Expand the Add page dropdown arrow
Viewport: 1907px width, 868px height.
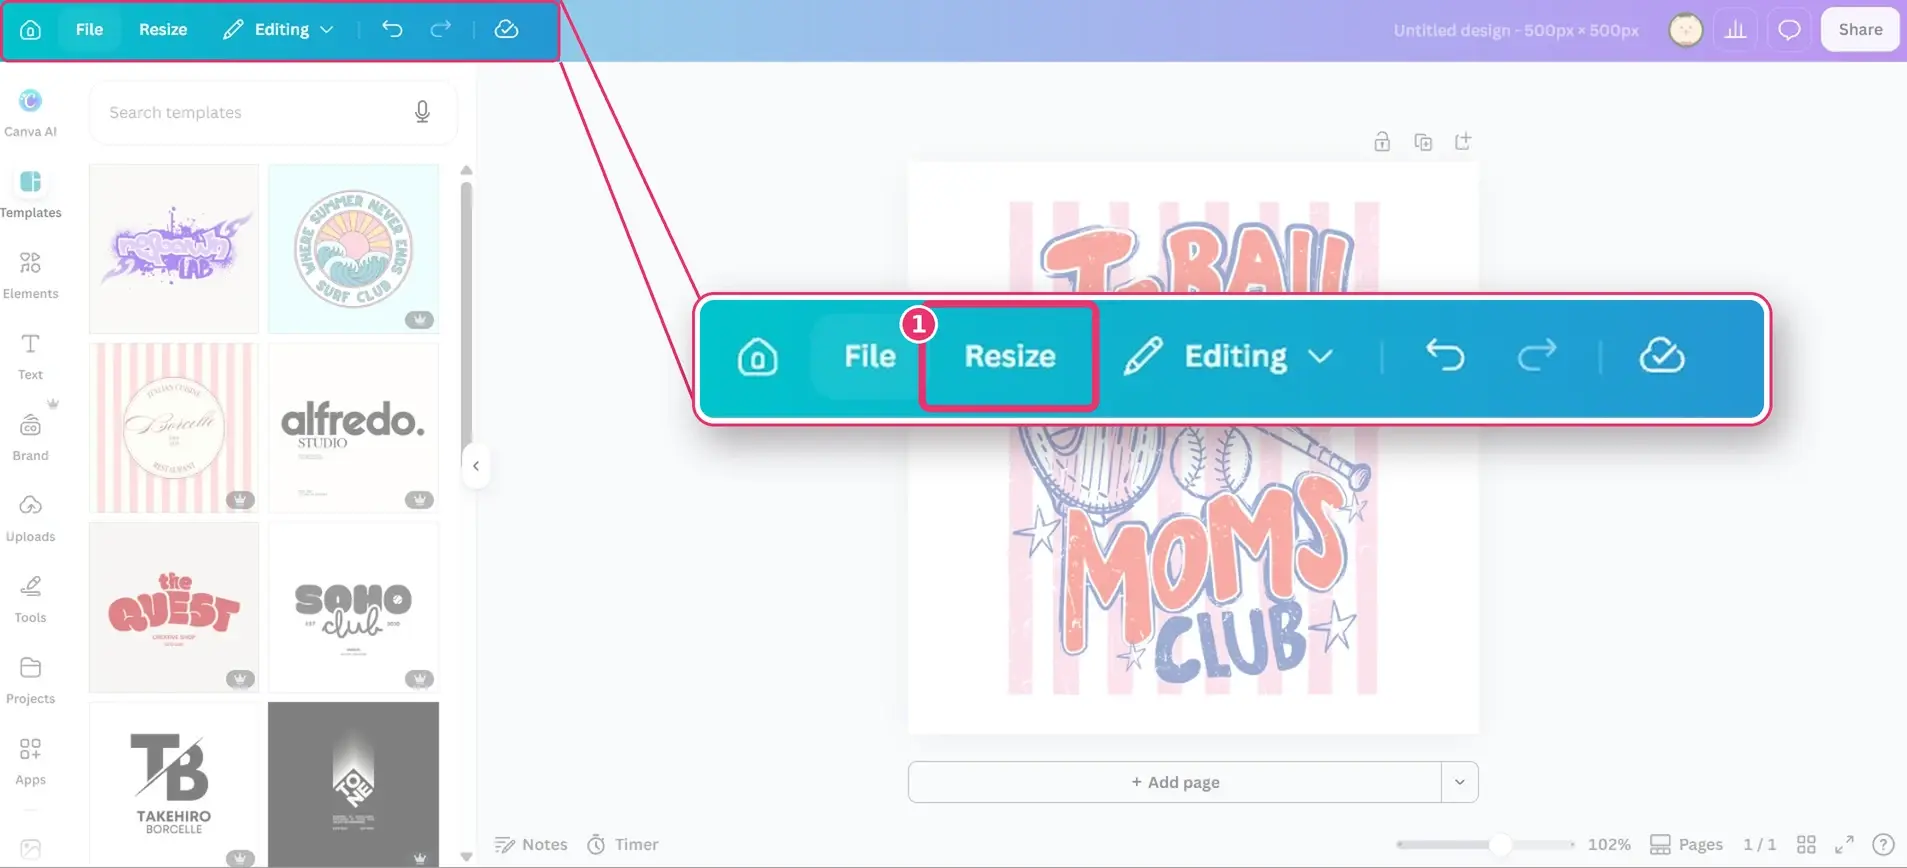(x=1460, y=782)
